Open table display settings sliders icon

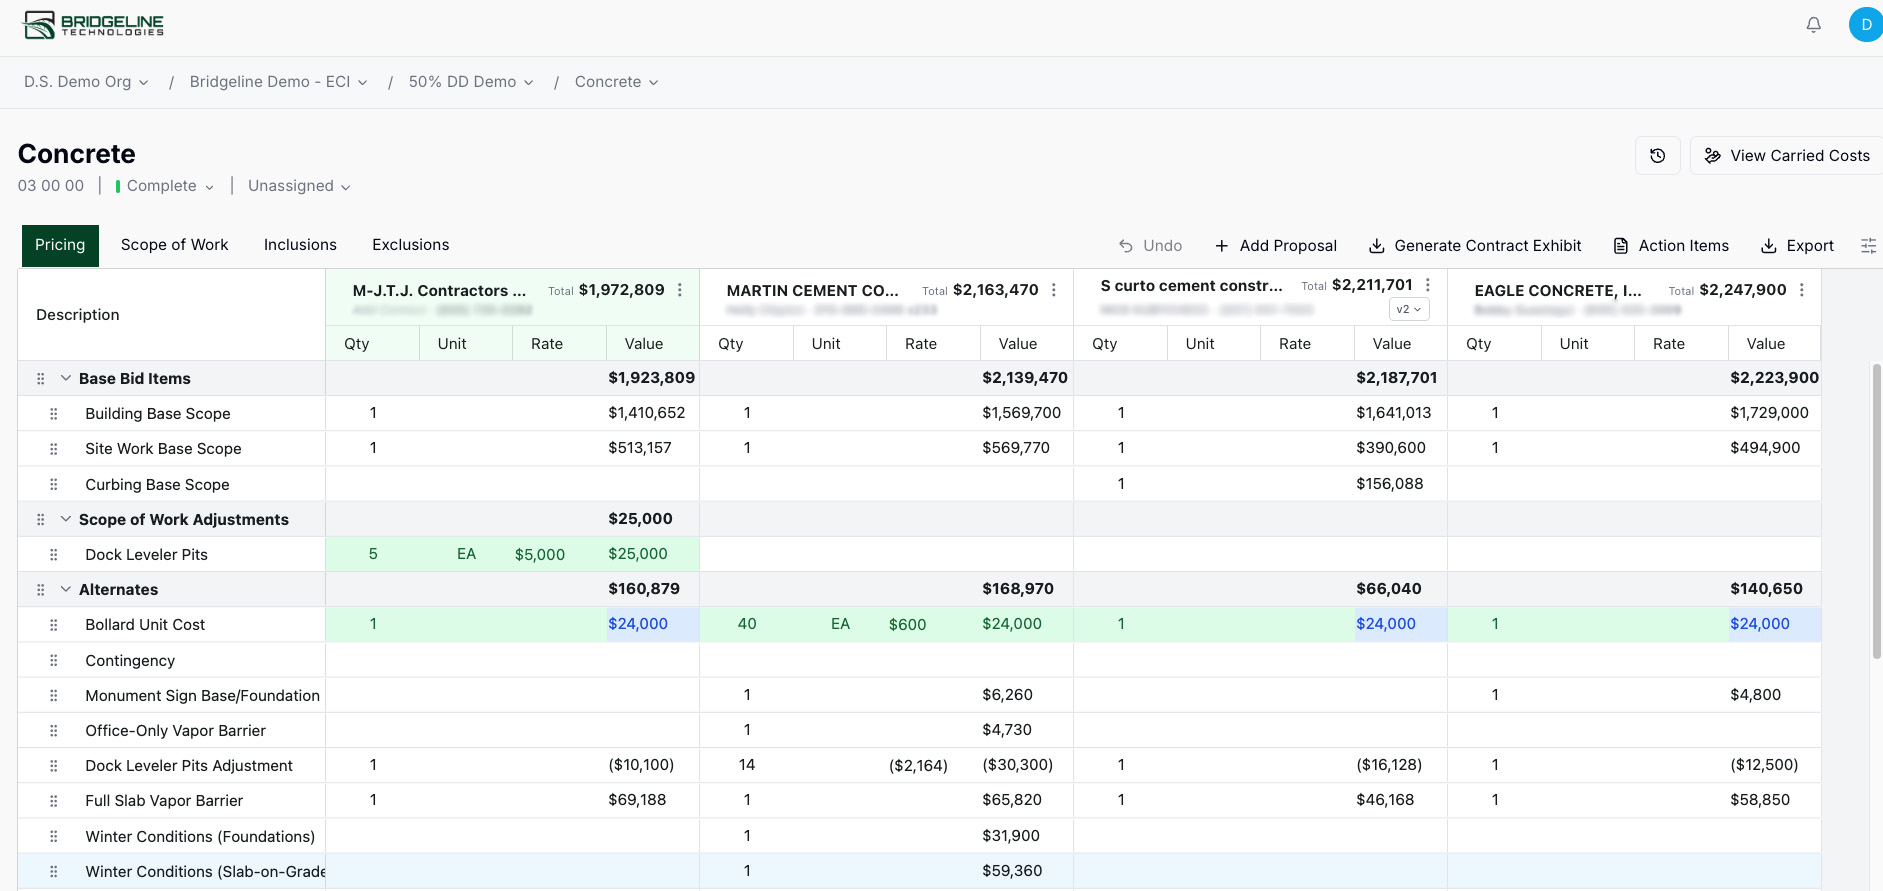[1868, 246]
